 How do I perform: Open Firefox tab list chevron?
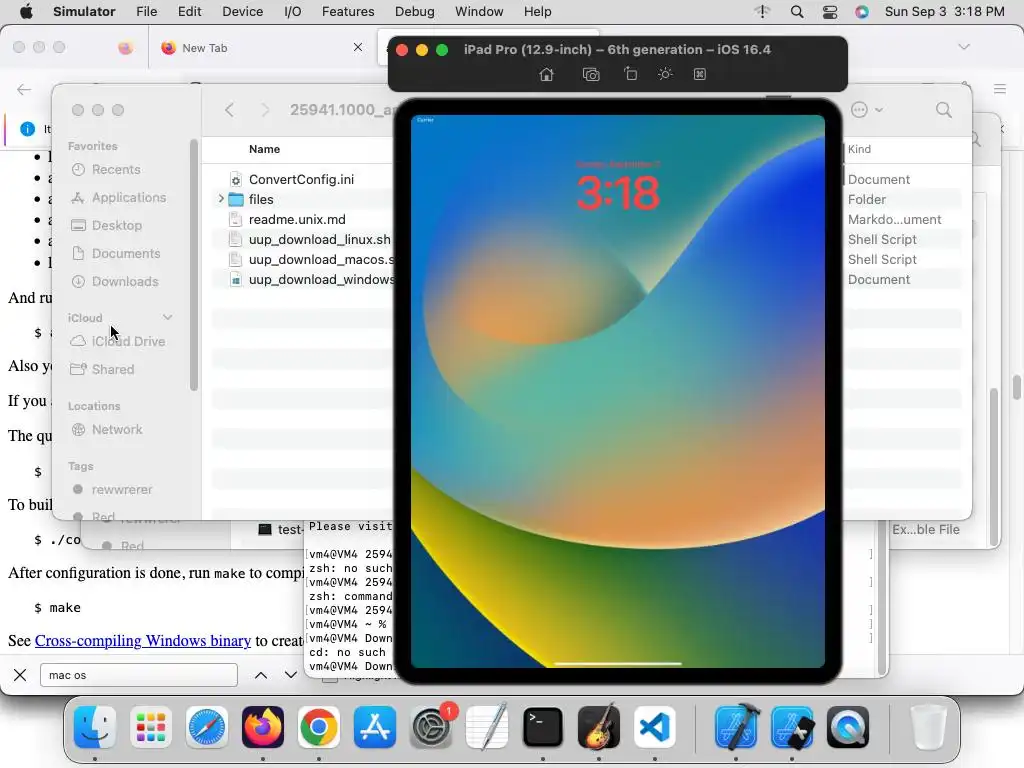click(x=964, y=47)
